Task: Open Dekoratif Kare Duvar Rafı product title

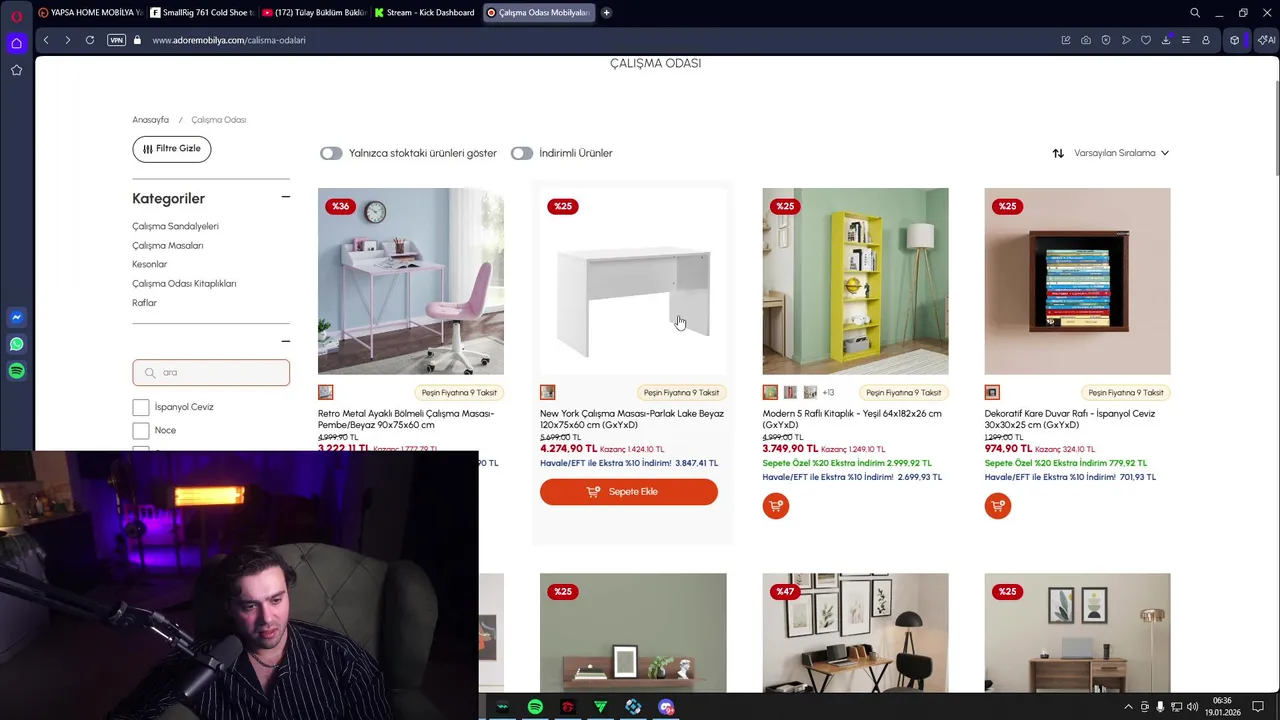Action: pyautogui.click(x=1070, y=419)
